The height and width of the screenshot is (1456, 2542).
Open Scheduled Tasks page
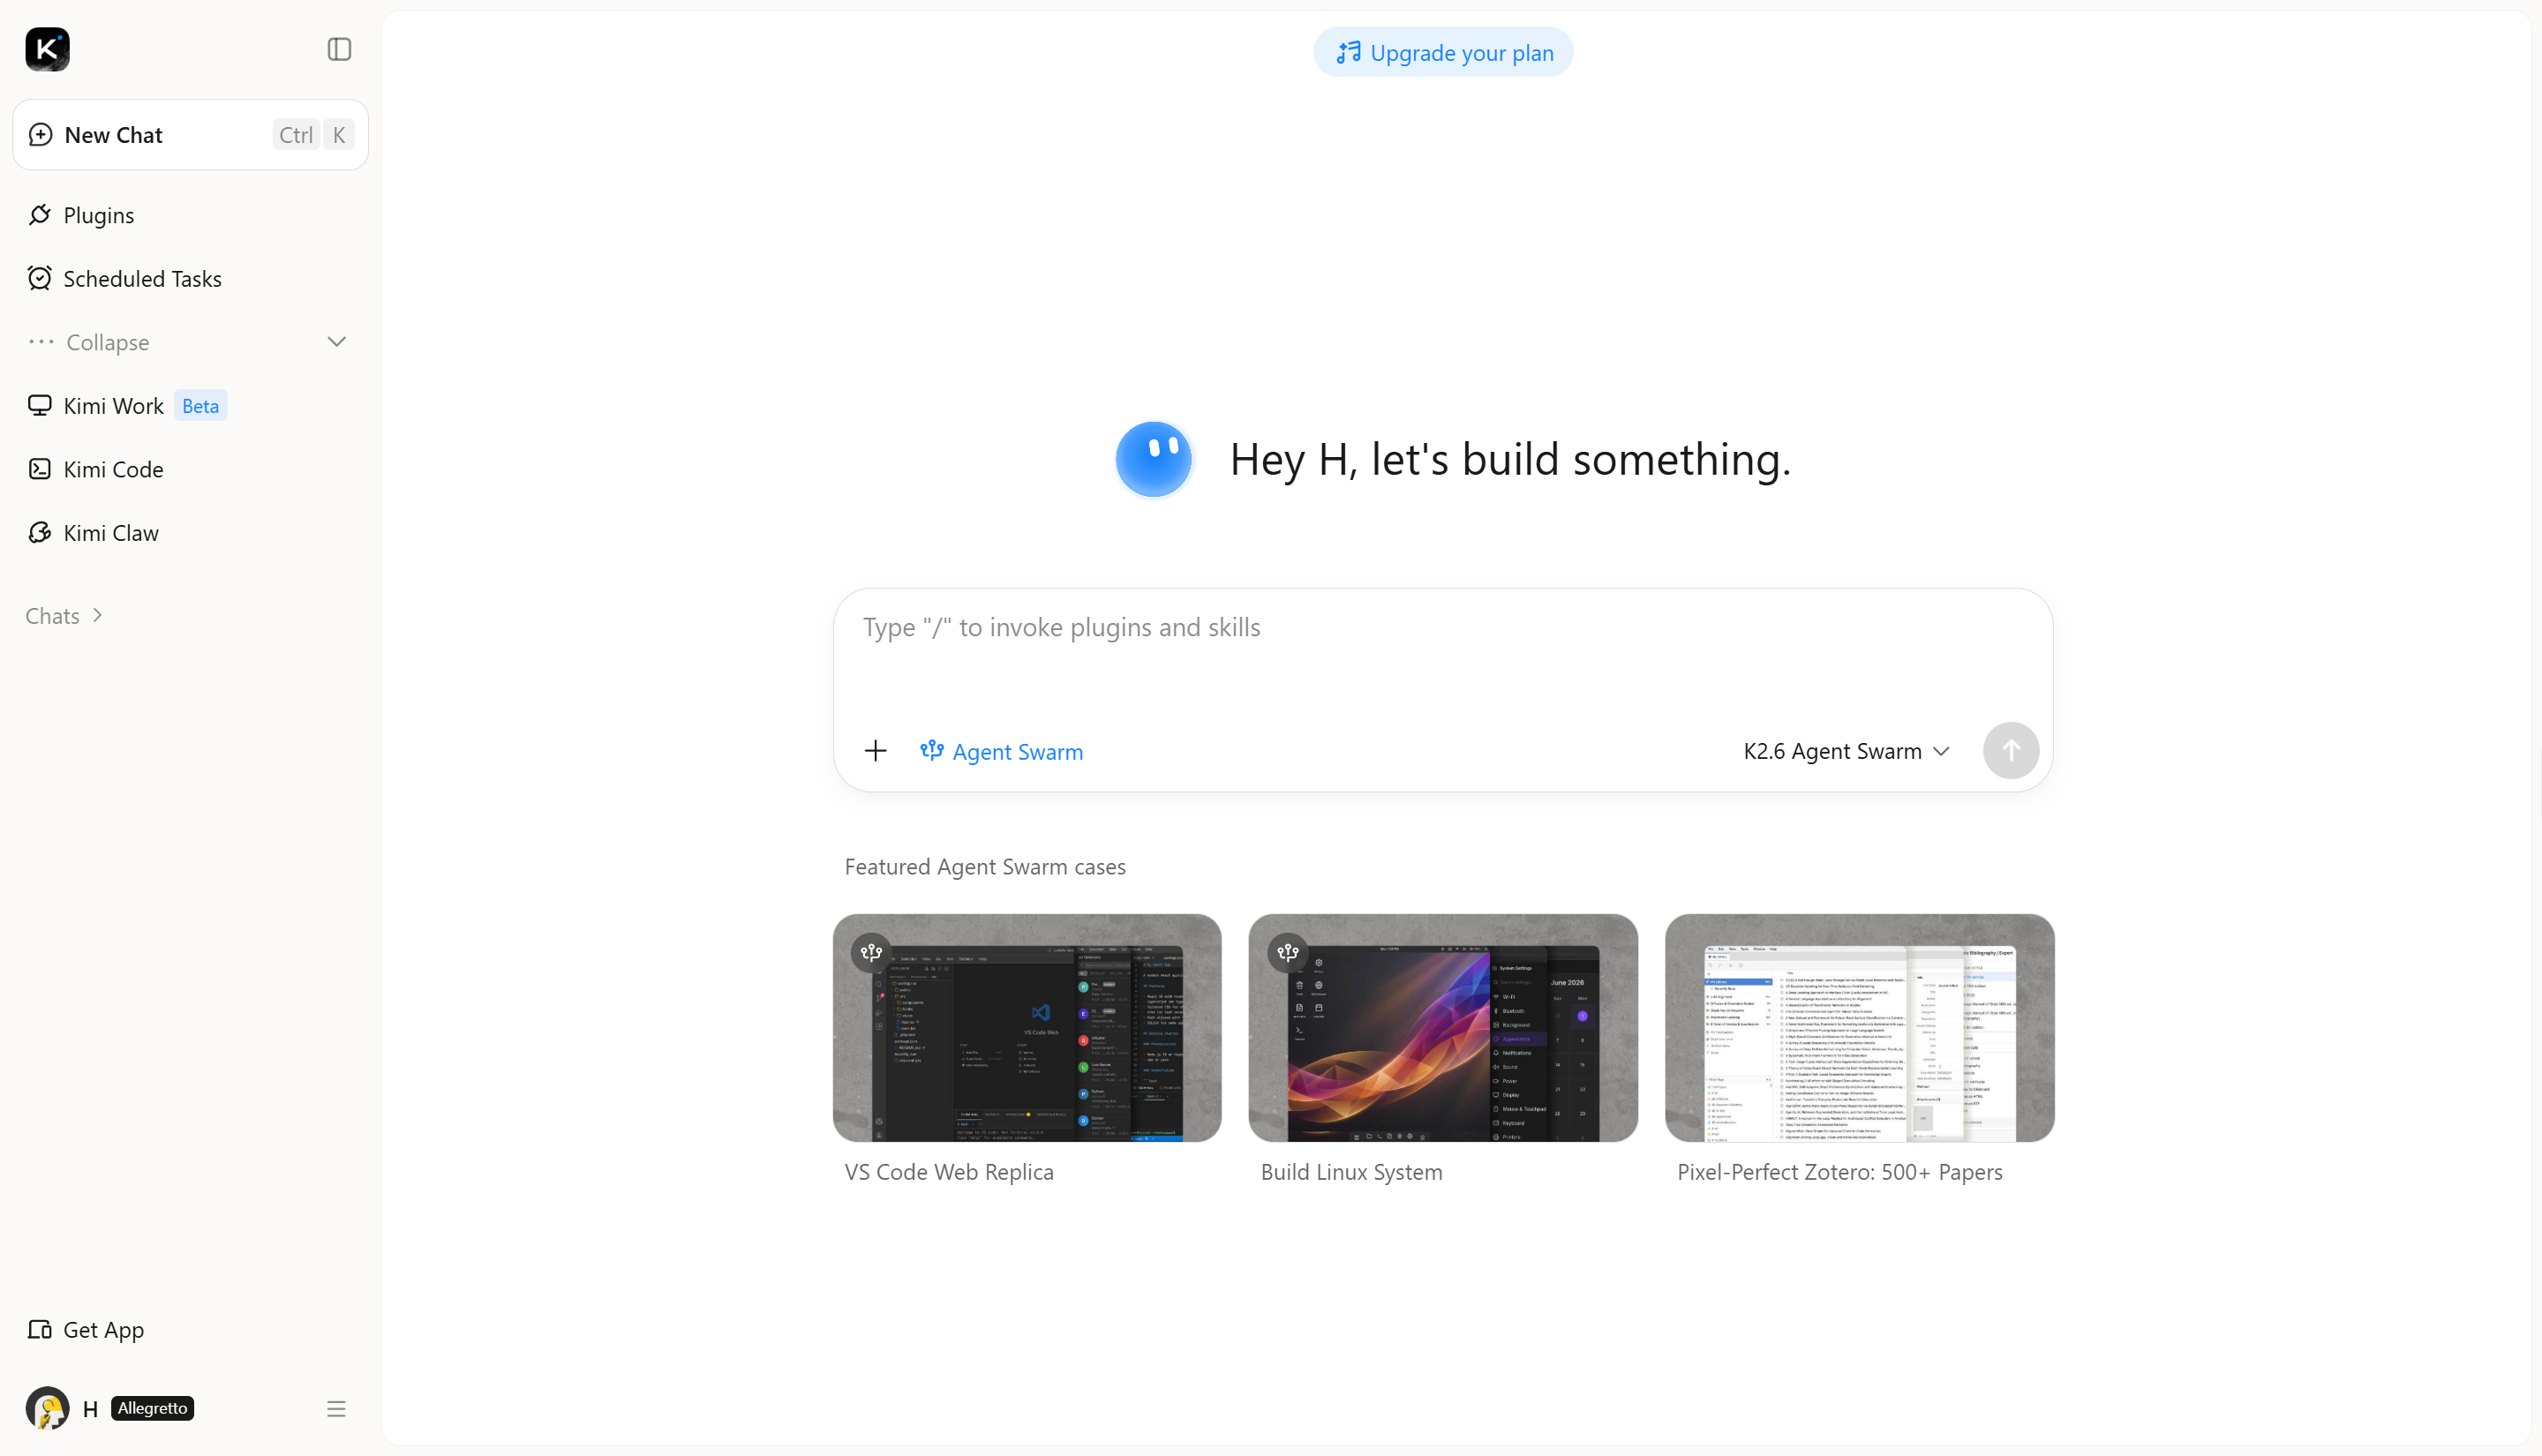pyautogui.click(x=190, y=279)
